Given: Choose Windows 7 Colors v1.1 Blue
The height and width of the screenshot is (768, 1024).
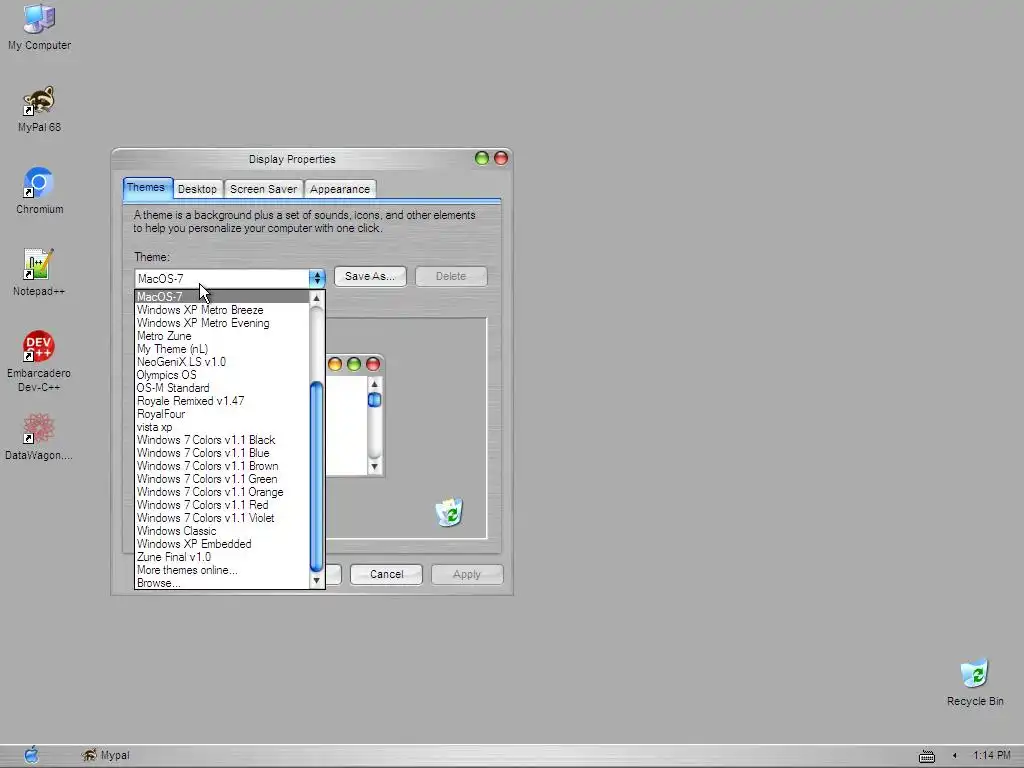Looking at the screenshot, I should (x=221, y=453).
